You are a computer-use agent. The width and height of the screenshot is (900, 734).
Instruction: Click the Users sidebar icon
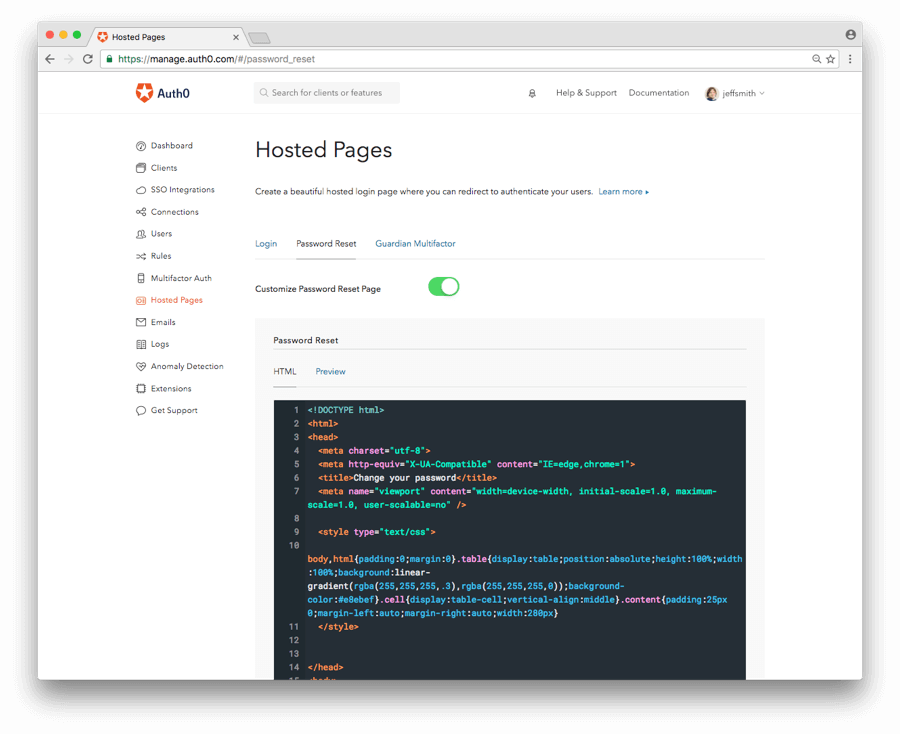[x=141, y=234]
